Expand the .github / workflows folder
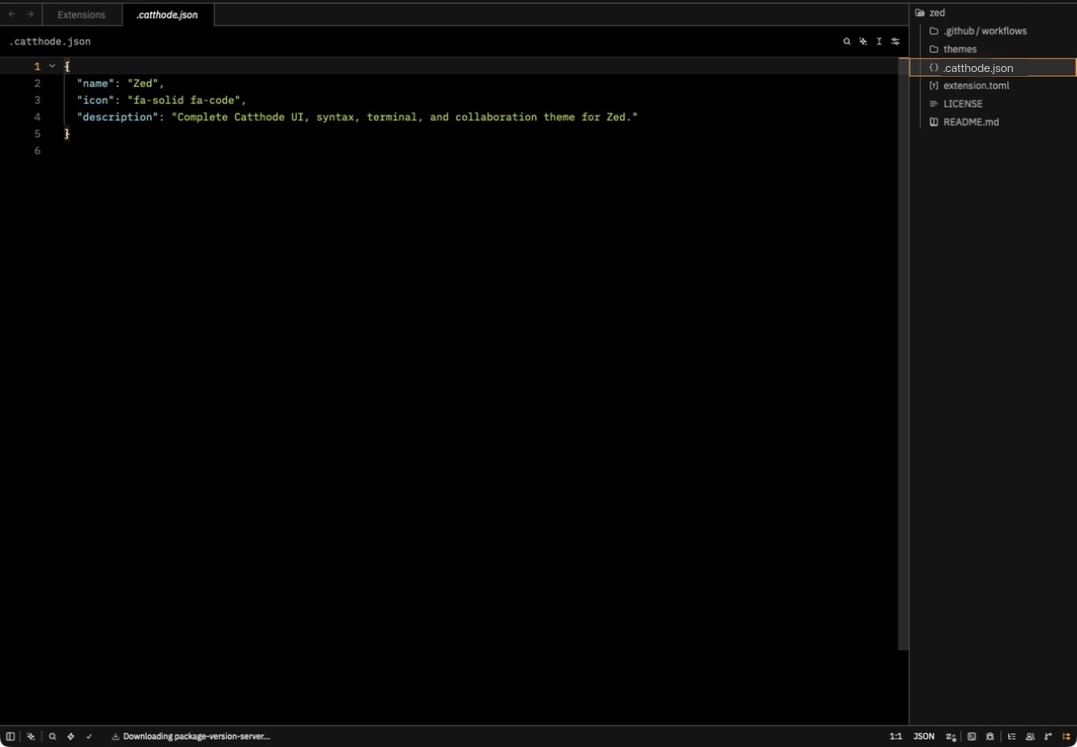Screen dimensions: 1077x747 coord(993,31)
